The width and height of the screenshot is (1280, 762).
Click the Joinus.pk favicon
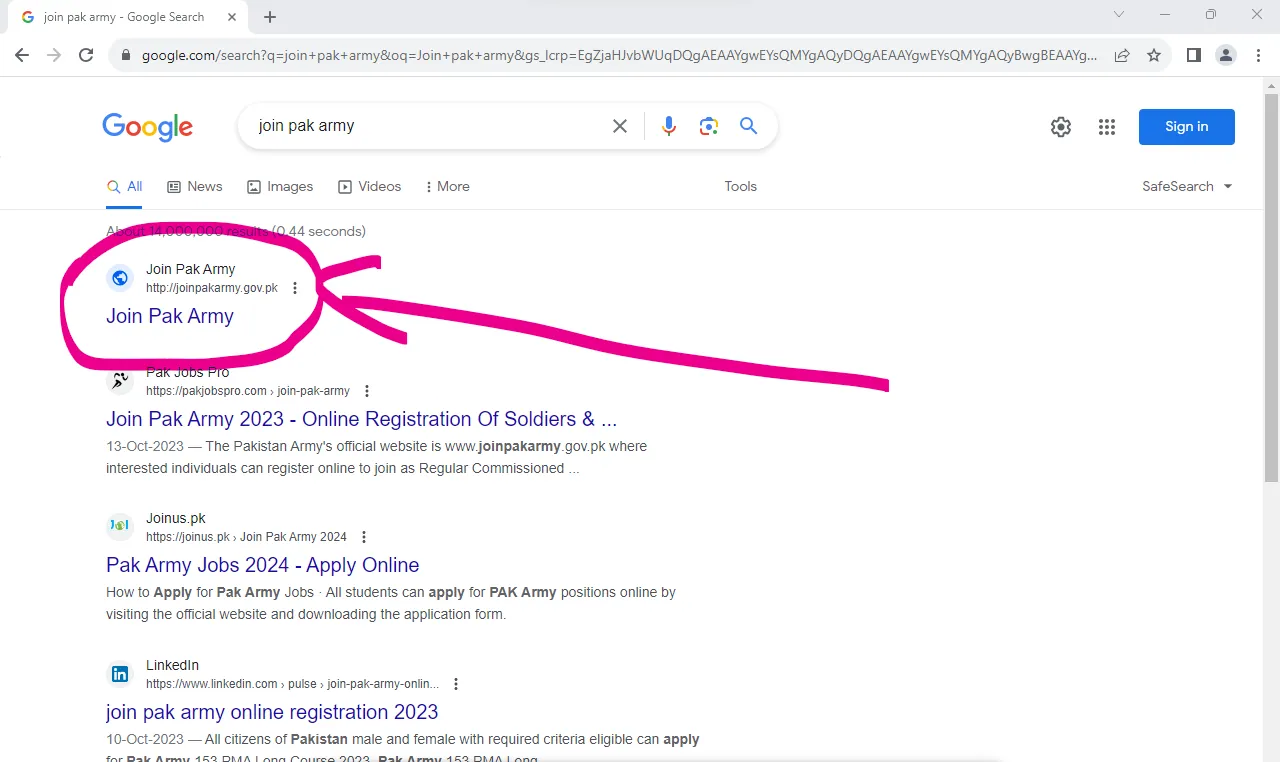[x=120, y=527]
